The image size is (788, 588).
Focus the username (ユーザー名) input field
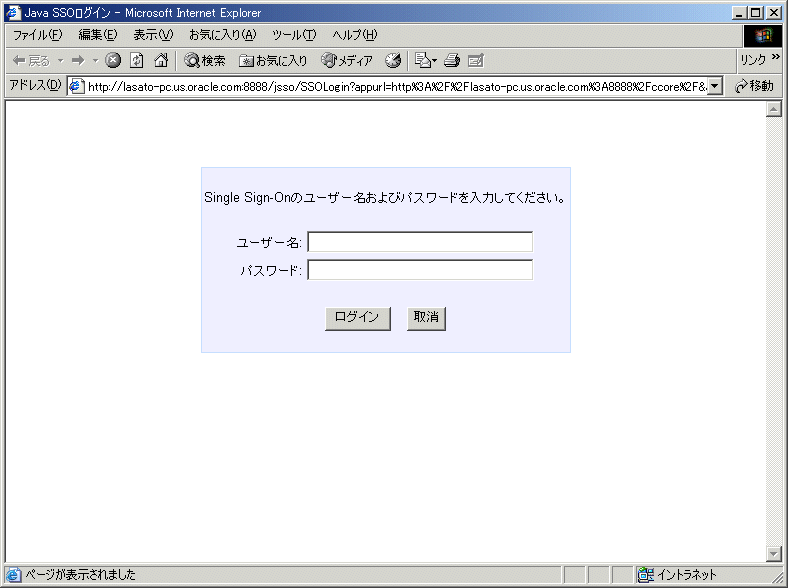420,242
